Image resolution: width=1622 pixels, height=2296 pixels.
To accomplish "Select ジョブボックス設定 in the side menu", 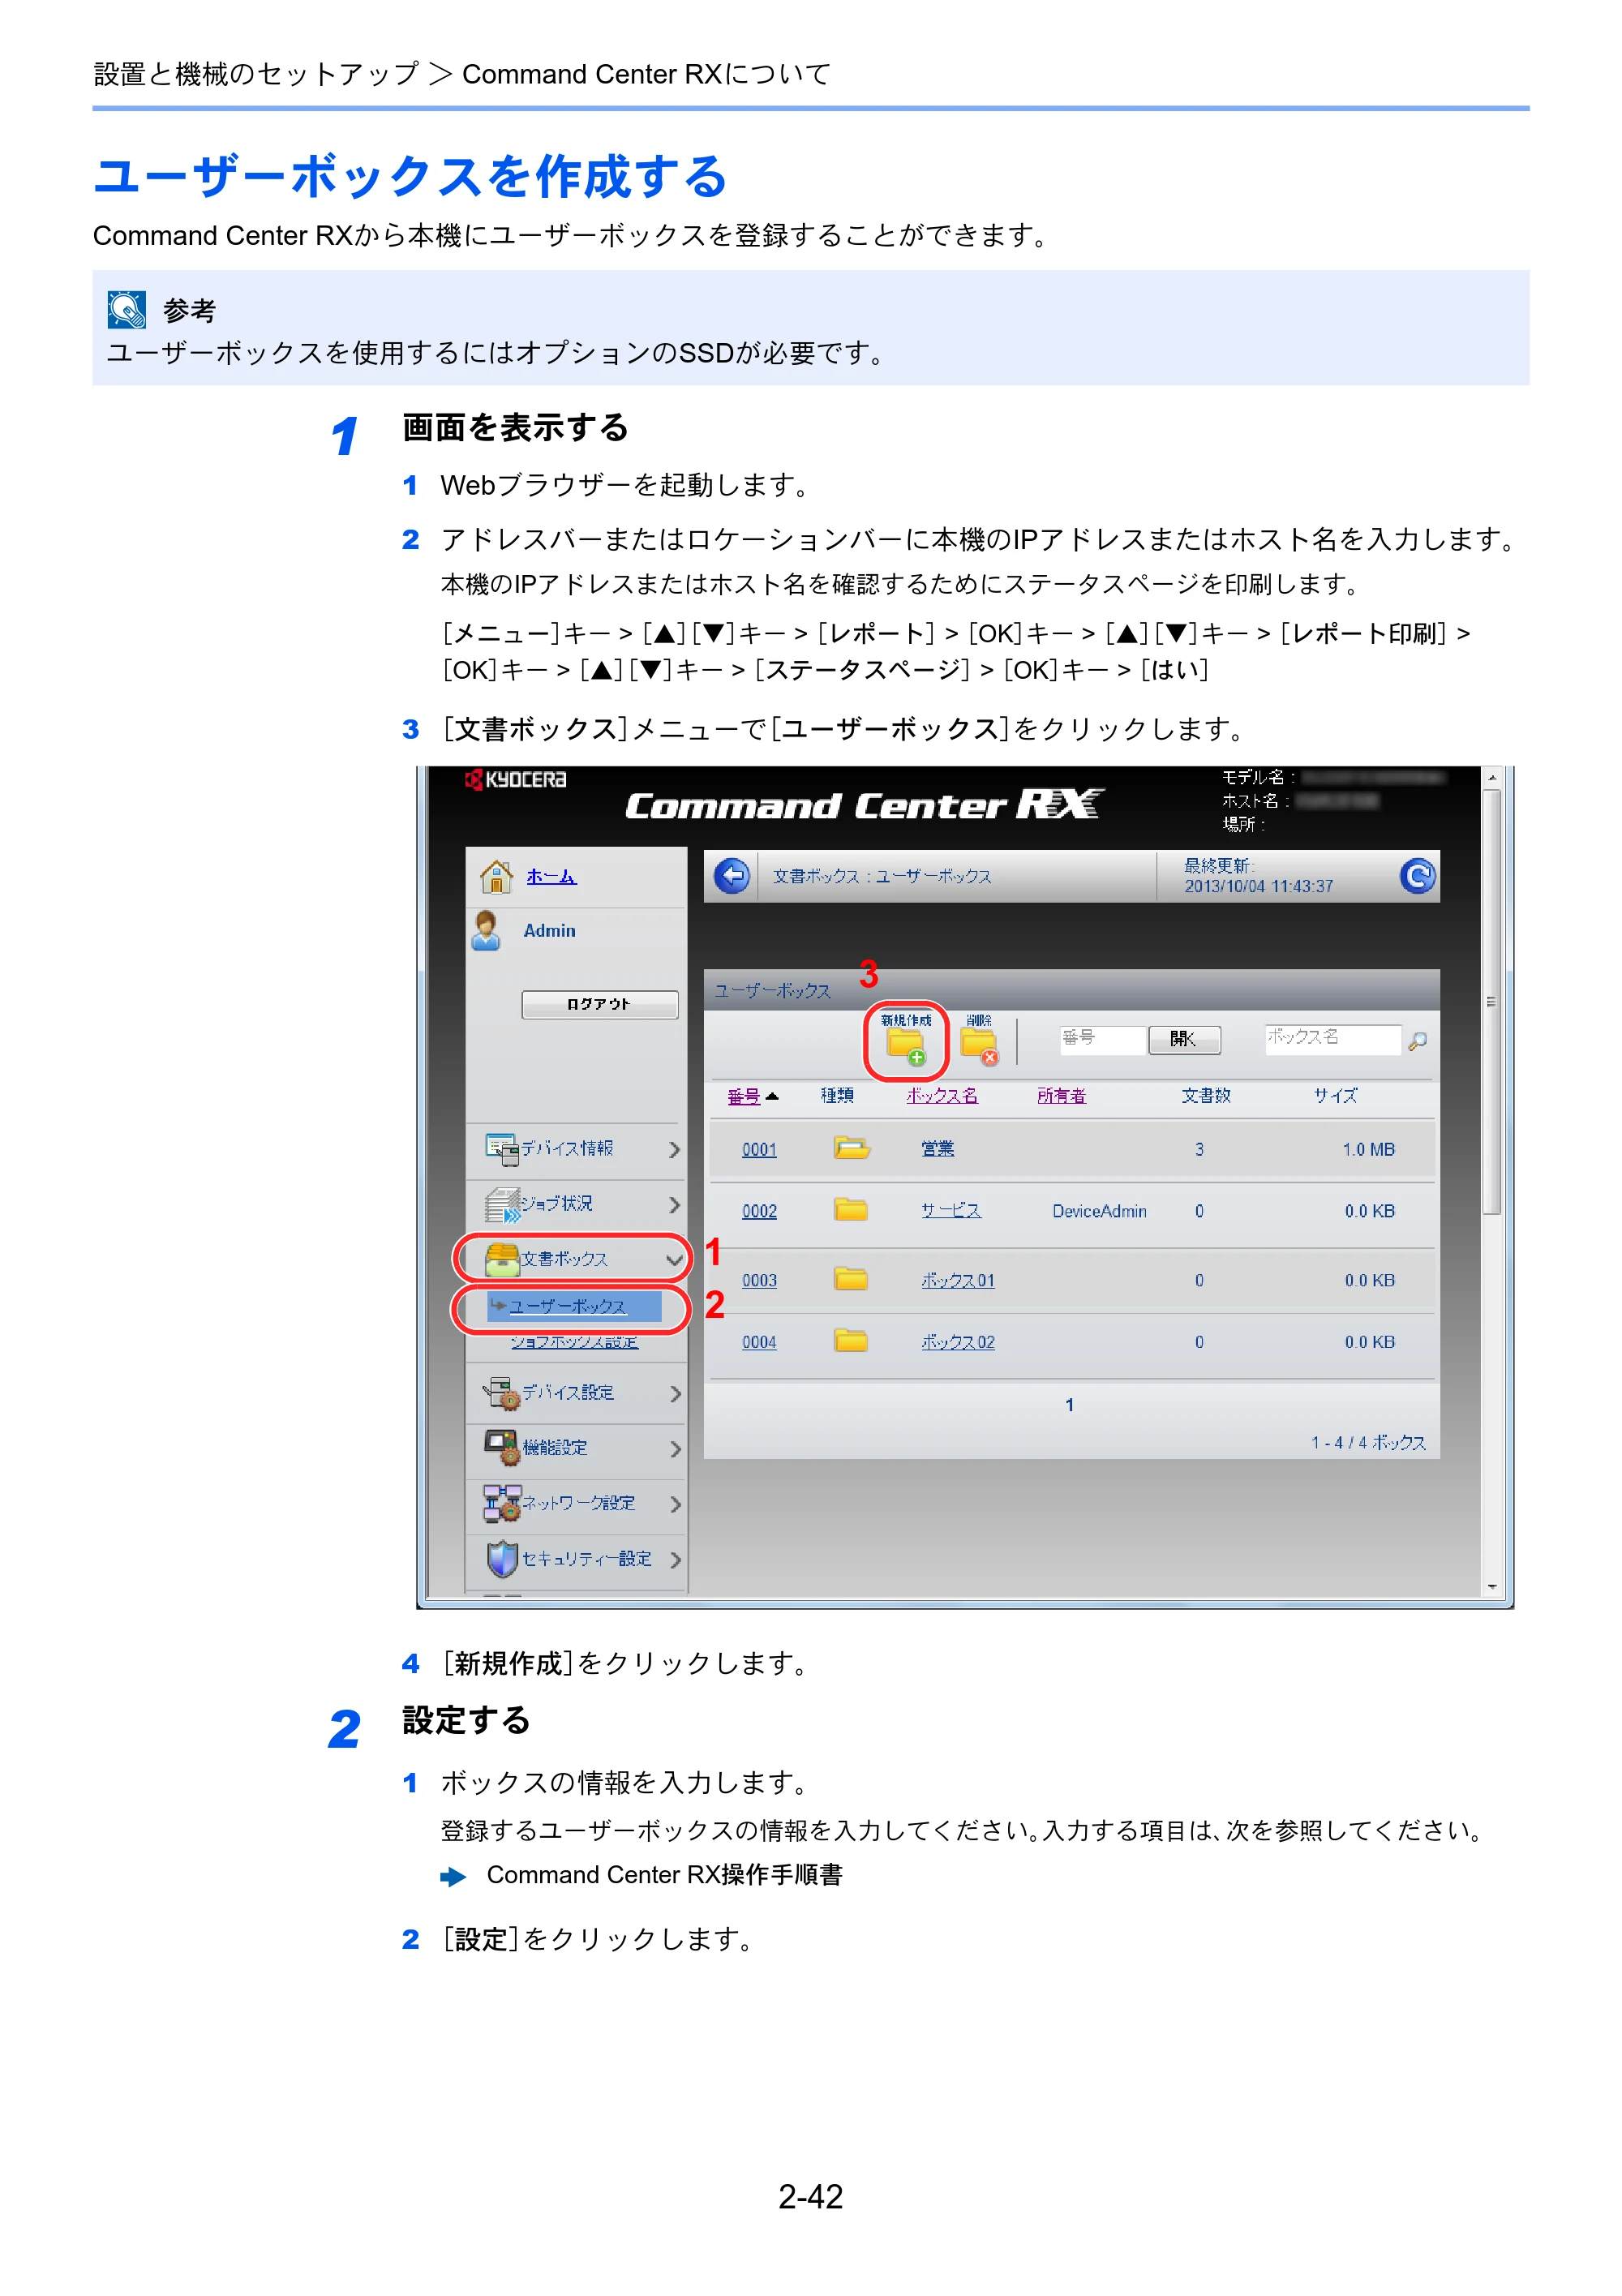I will coord(574,1342).
